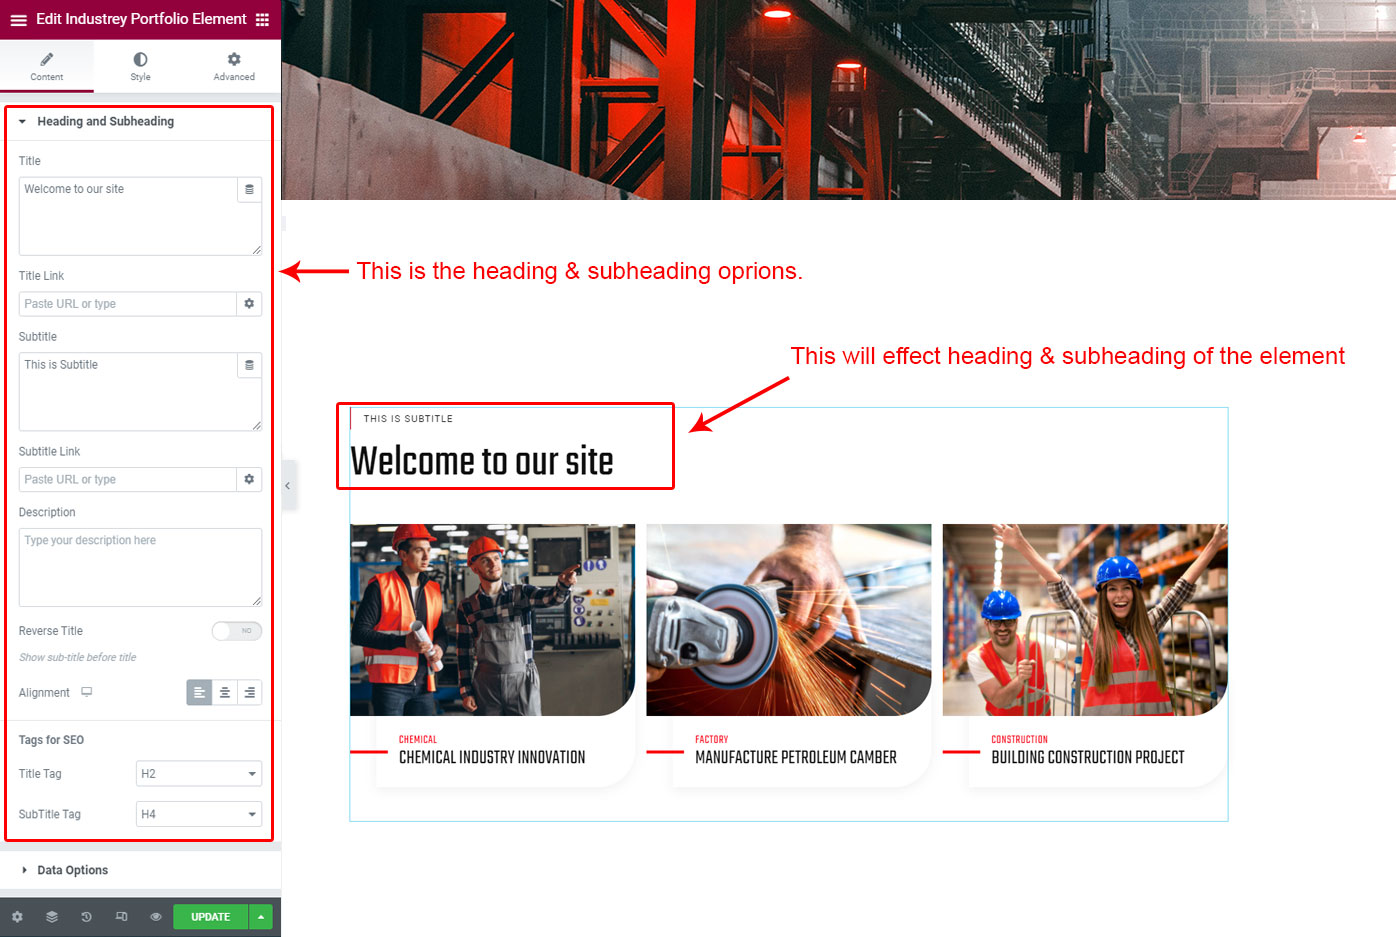Click the Subtitle dynamic tags icon
The width and height of the screenshot is (1396, 937).
[249, 365]
